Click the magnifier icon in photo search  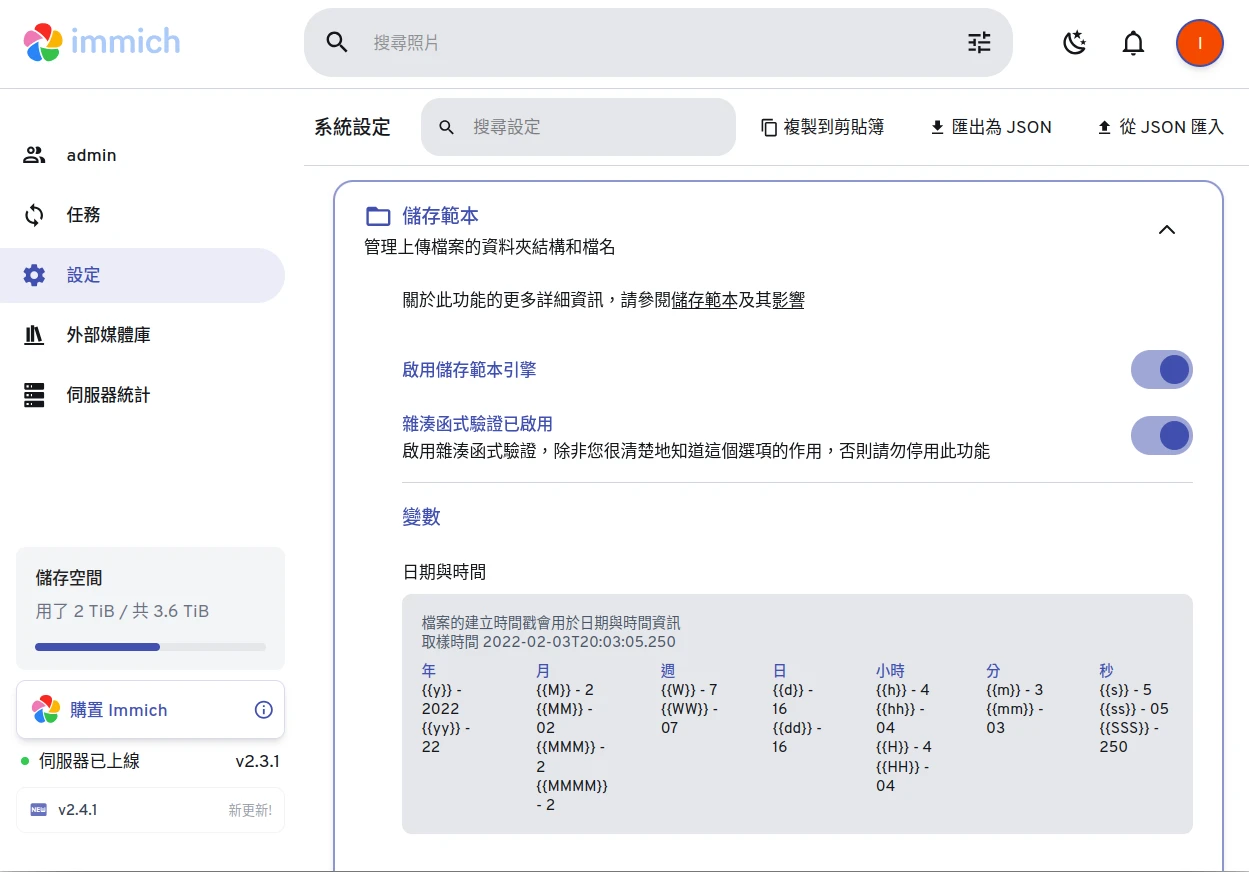[337, 42]
